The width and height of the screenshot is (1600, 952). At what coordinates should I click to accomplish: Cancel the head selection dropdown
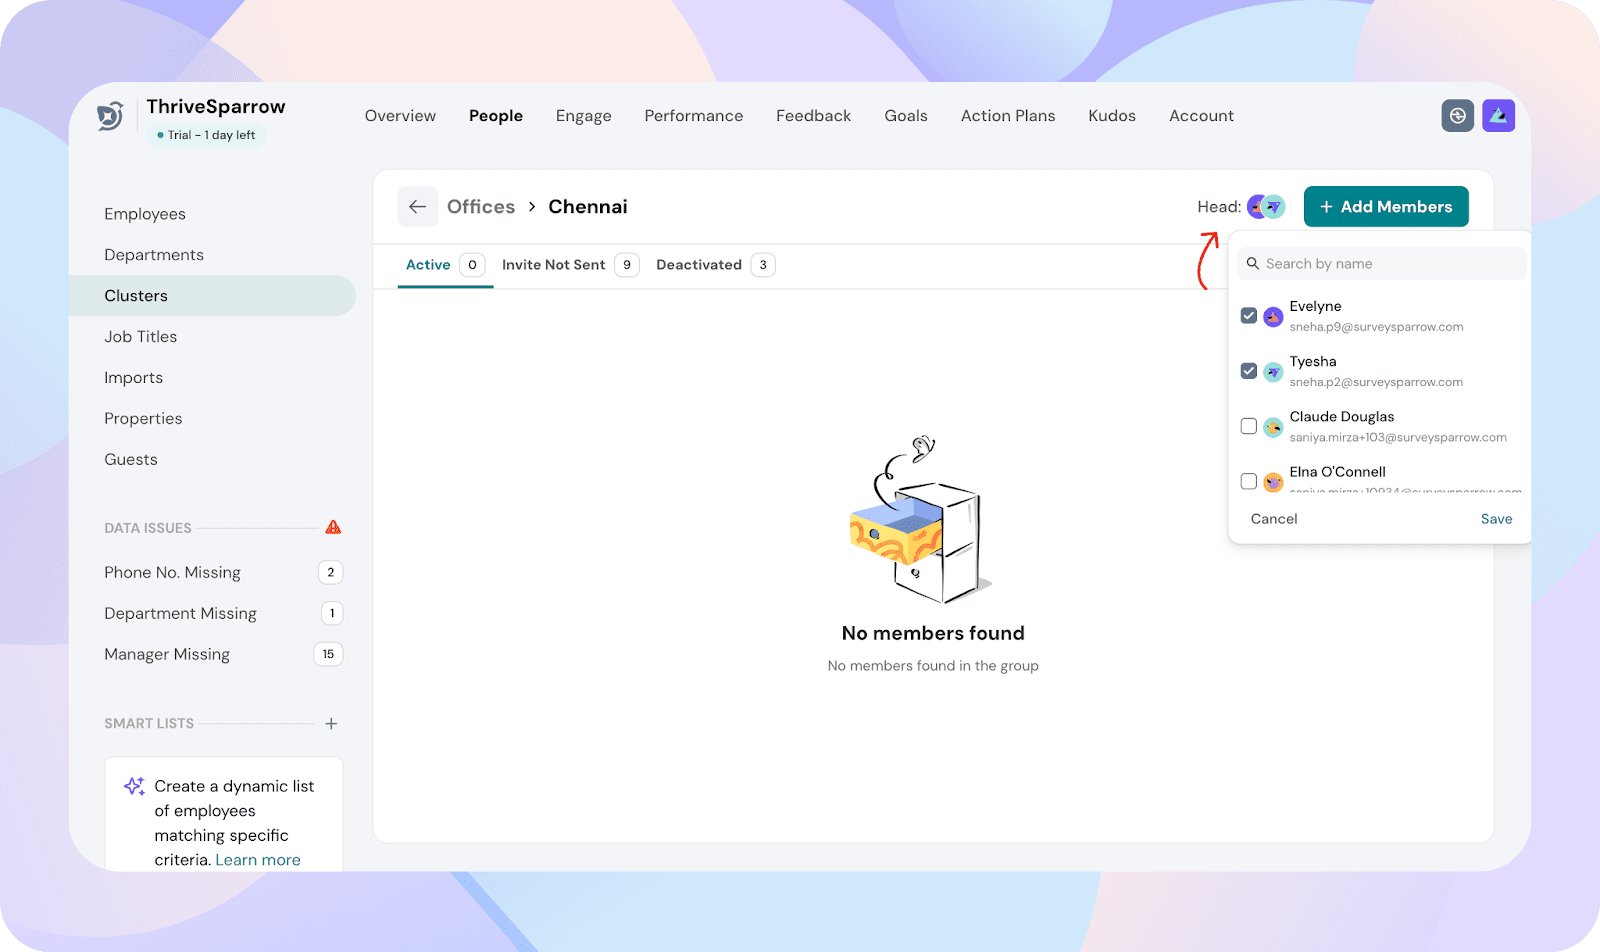click(x=1273, y=519)
